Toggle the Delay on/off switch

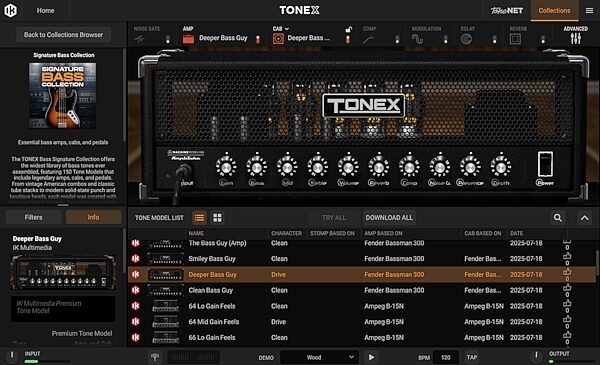pyautogui.click(x=494, y=39)
